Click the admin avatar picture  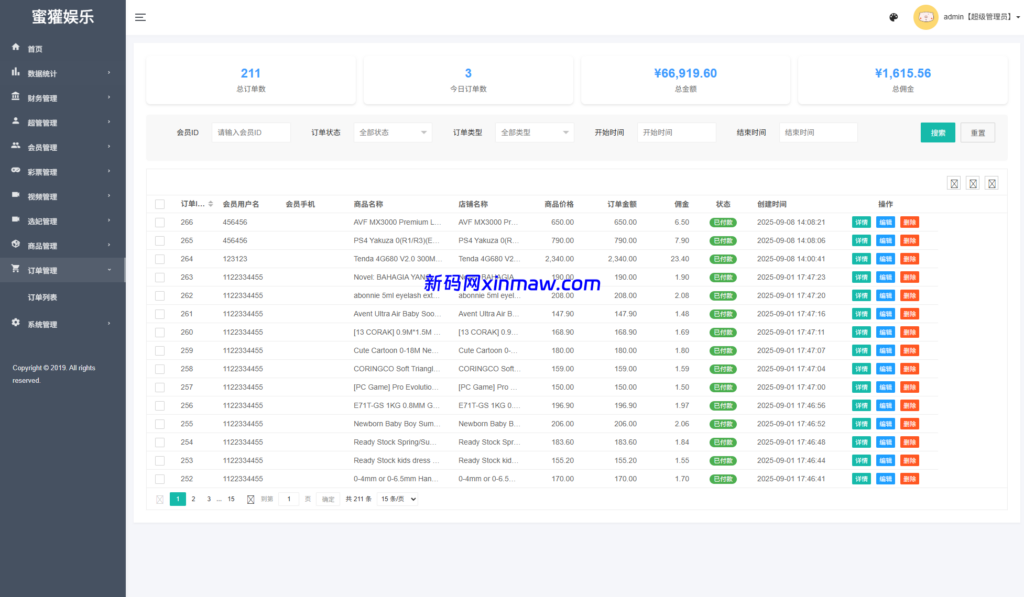(x=926, y=17)
